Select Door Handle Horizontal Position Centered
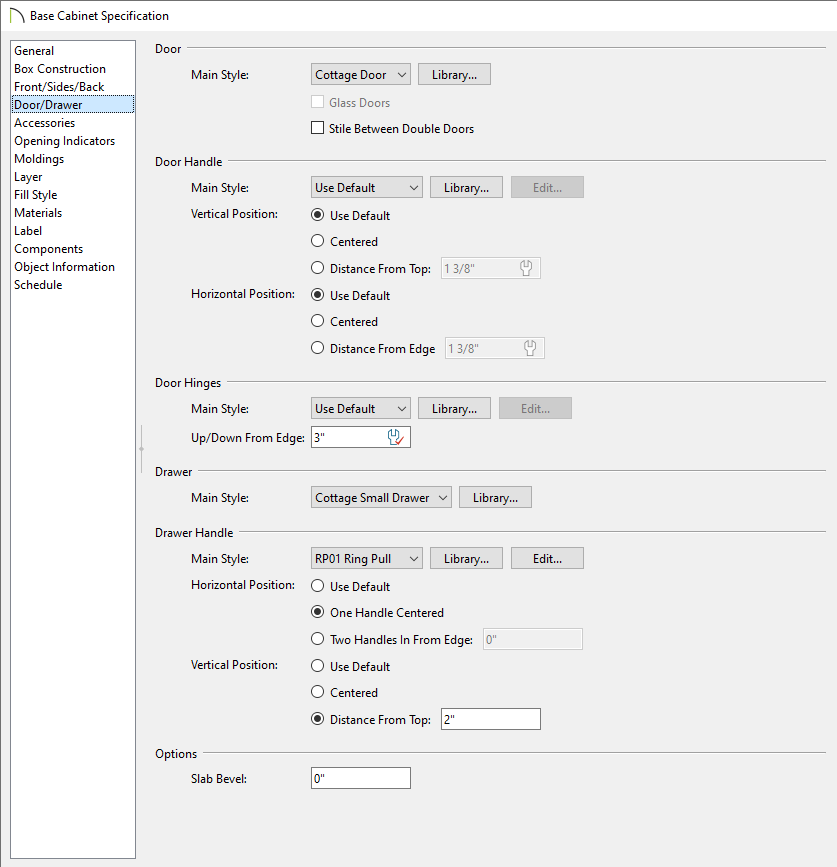This screenshot has width=837, height=867. pyautogui.click(x=317, y=321)
